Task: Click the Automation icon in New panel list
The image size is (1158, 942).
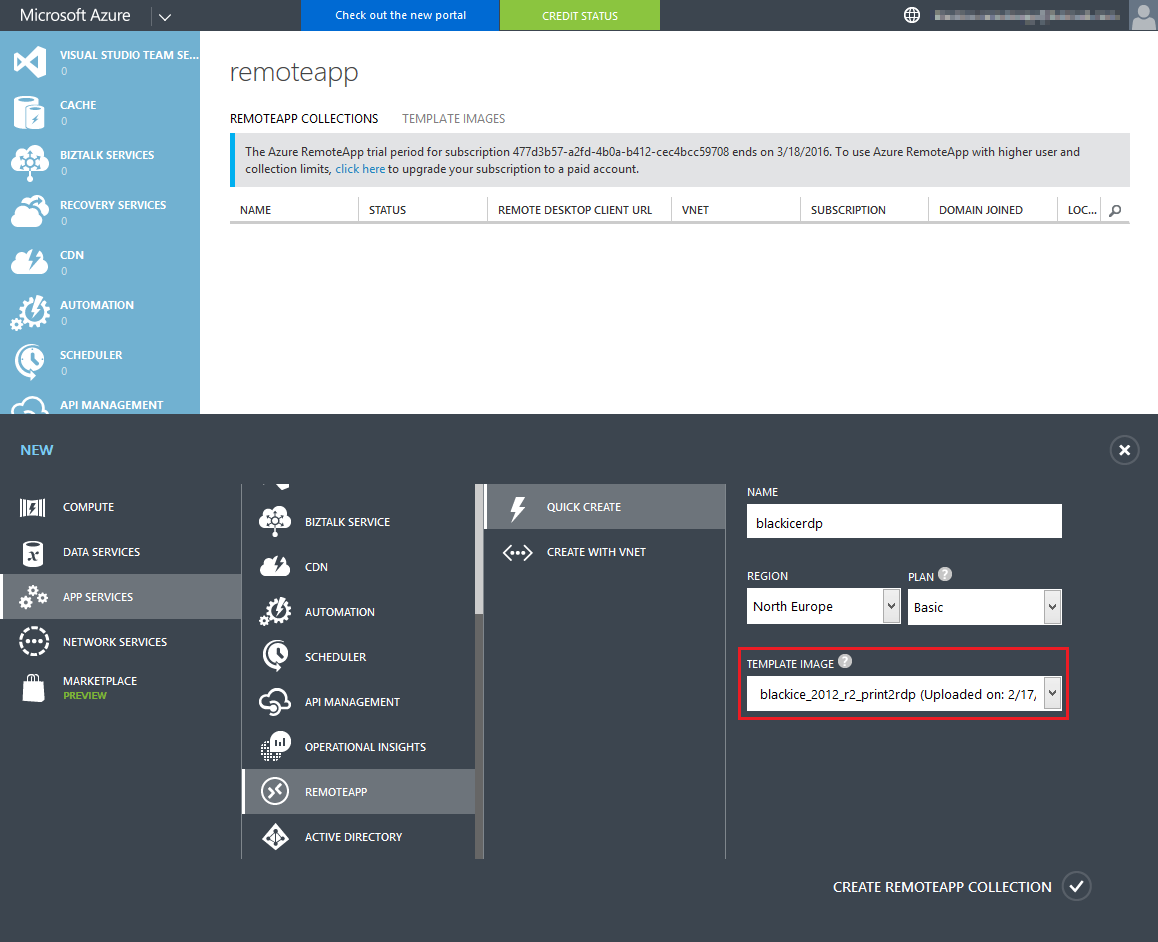Action: coord(275,611)
